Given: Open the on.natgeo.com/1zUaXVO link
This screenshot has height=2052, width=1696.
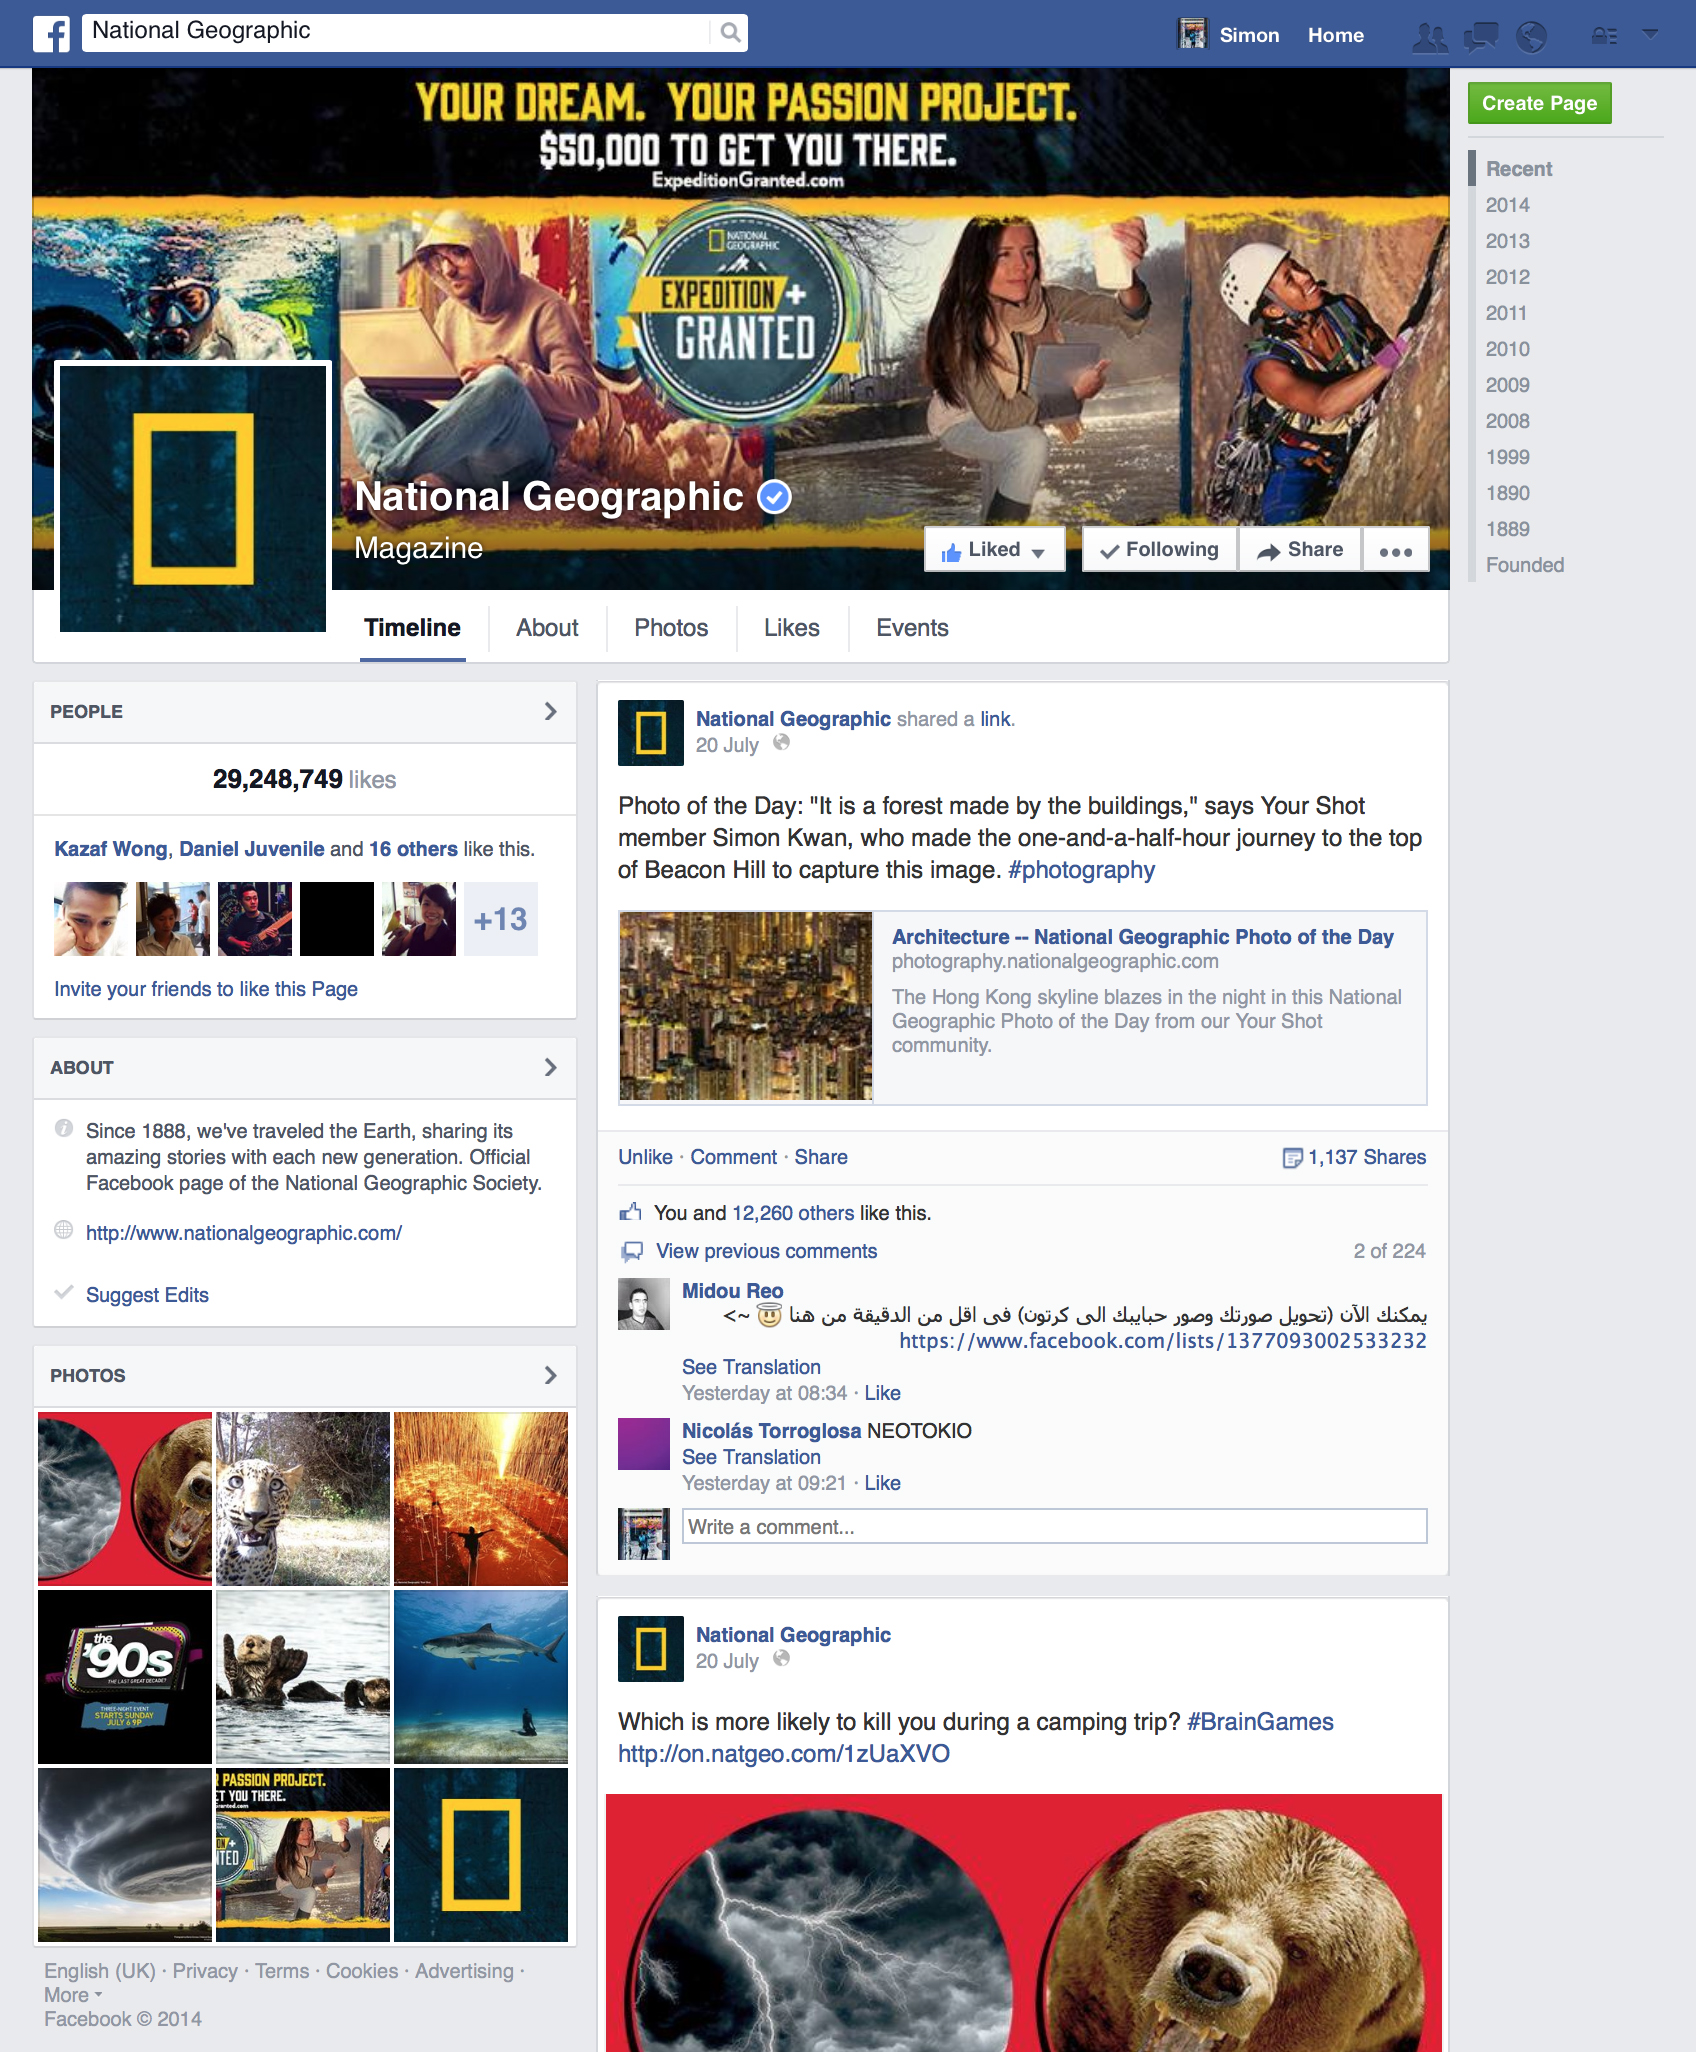Looking at the screenshot, I should pyautogui.click(x=783, y=1754).
